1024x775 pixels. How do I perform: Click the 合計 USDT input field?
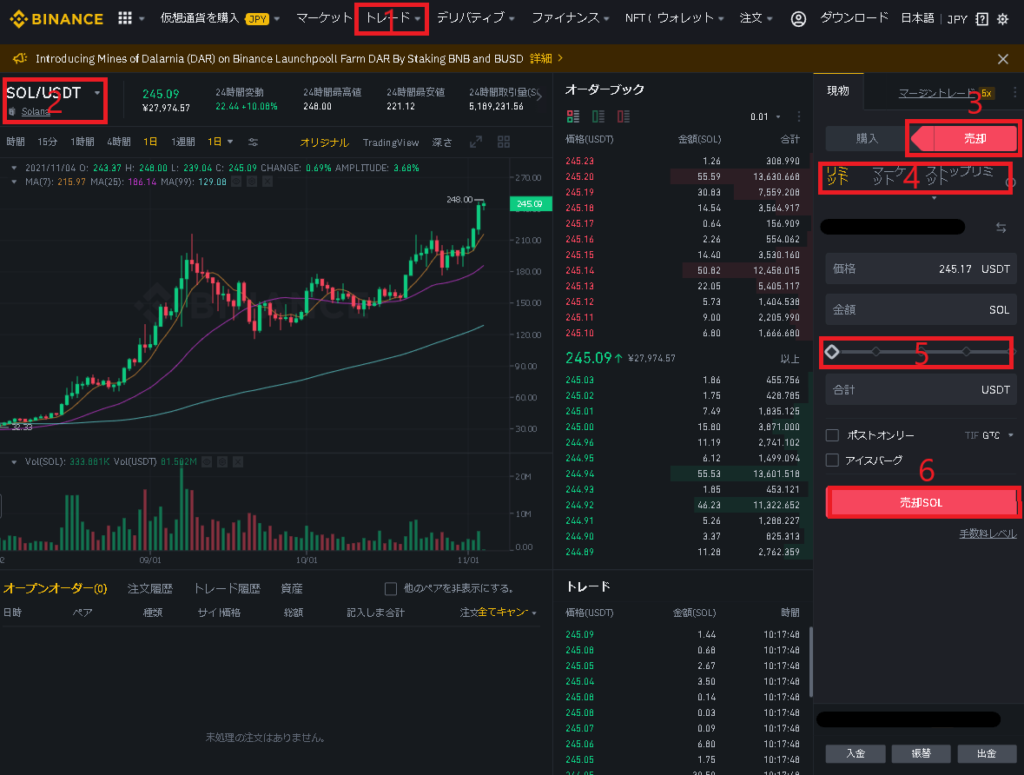(921, 390)
